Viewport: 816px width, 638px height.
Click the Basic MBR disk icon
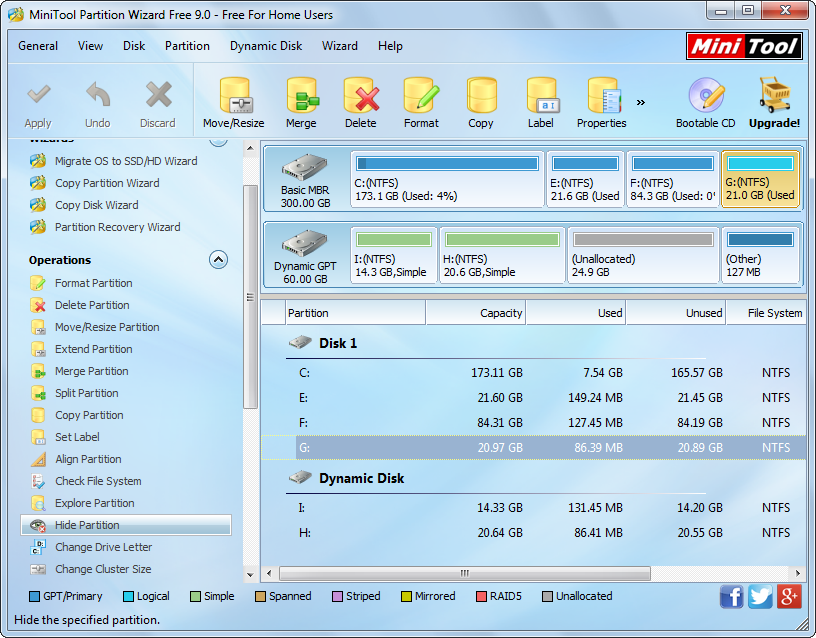click(x=304, y=168)
